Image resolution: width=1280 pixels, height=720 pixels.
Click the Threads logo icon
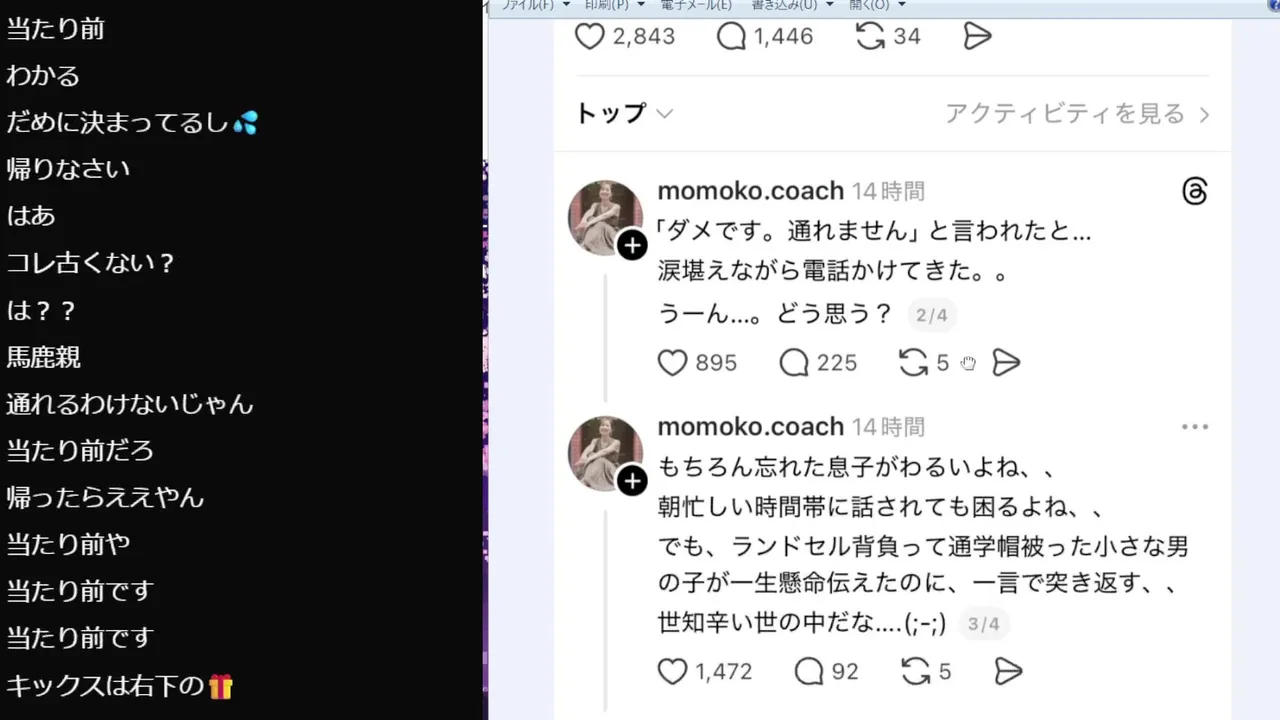[x=1195, y=191]
